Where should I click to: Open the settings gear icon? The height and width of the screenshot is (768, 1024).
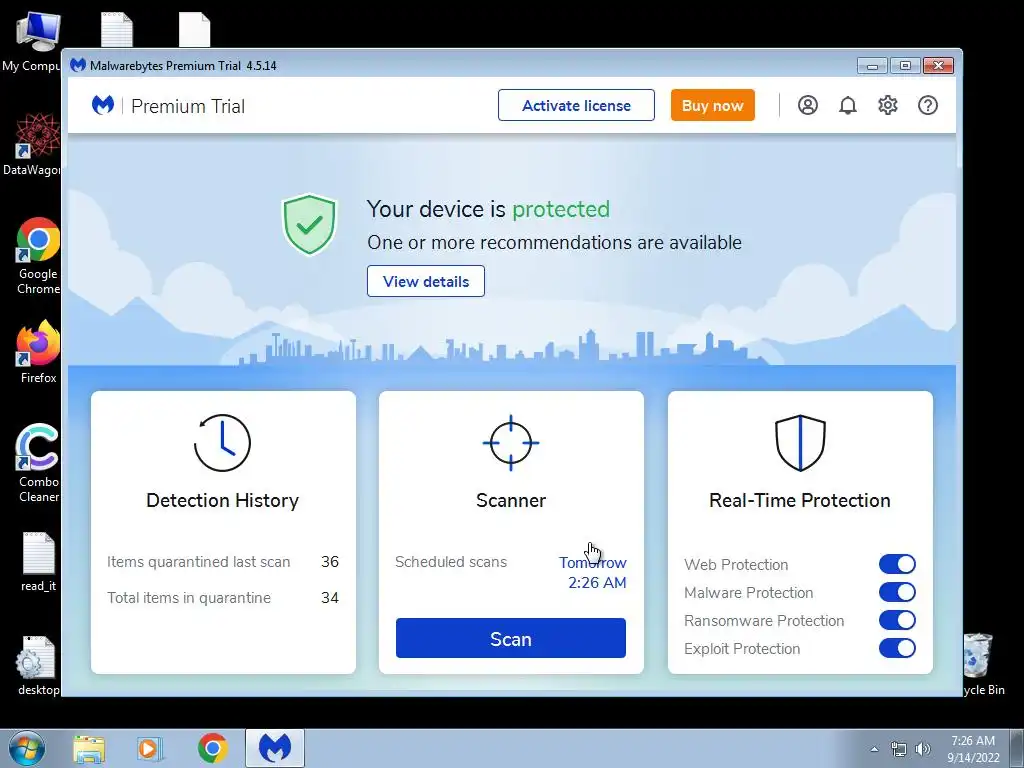[888, 105]
